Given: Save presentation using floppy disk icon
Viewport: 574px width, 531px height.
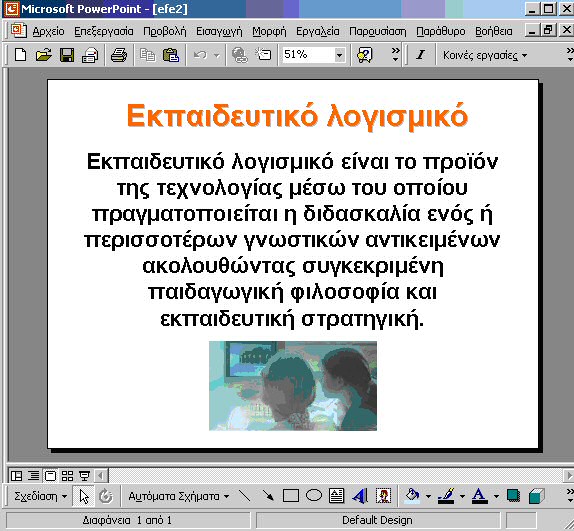Looking at the screenshot, I should tap(67, 55).
